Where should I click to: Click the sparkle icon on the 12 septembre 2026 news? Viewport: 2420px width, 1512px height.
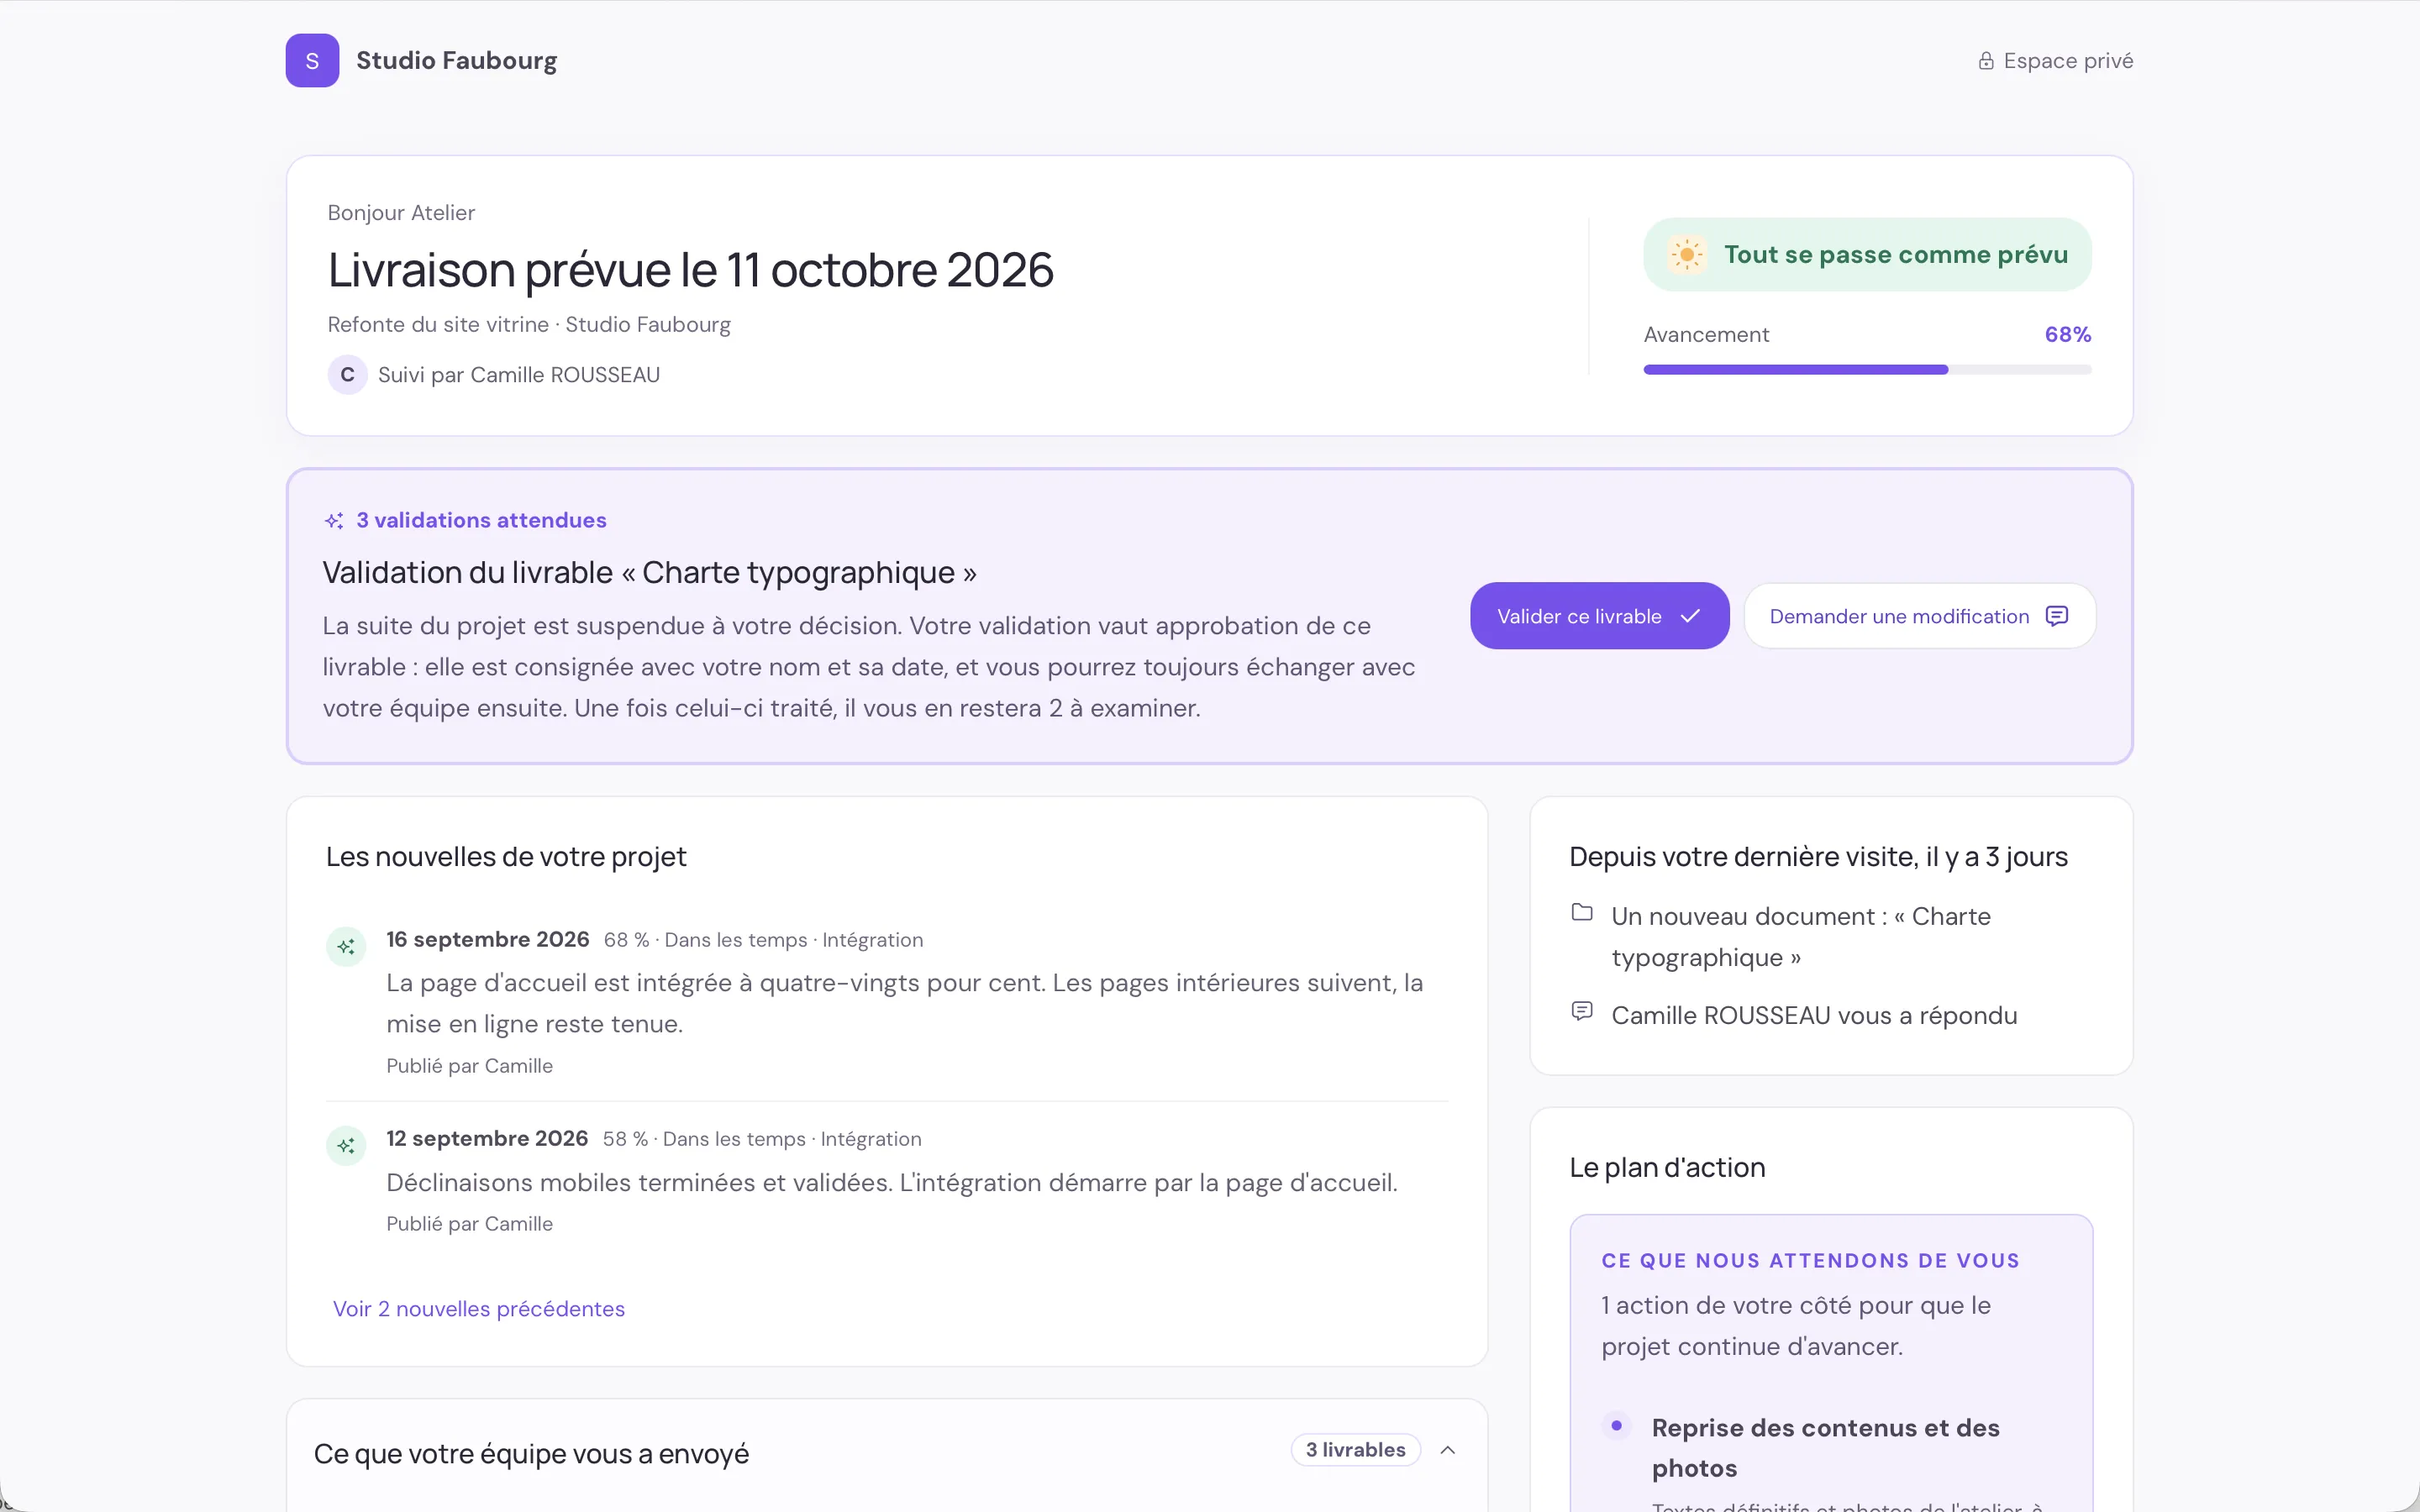coord(346,1146)
